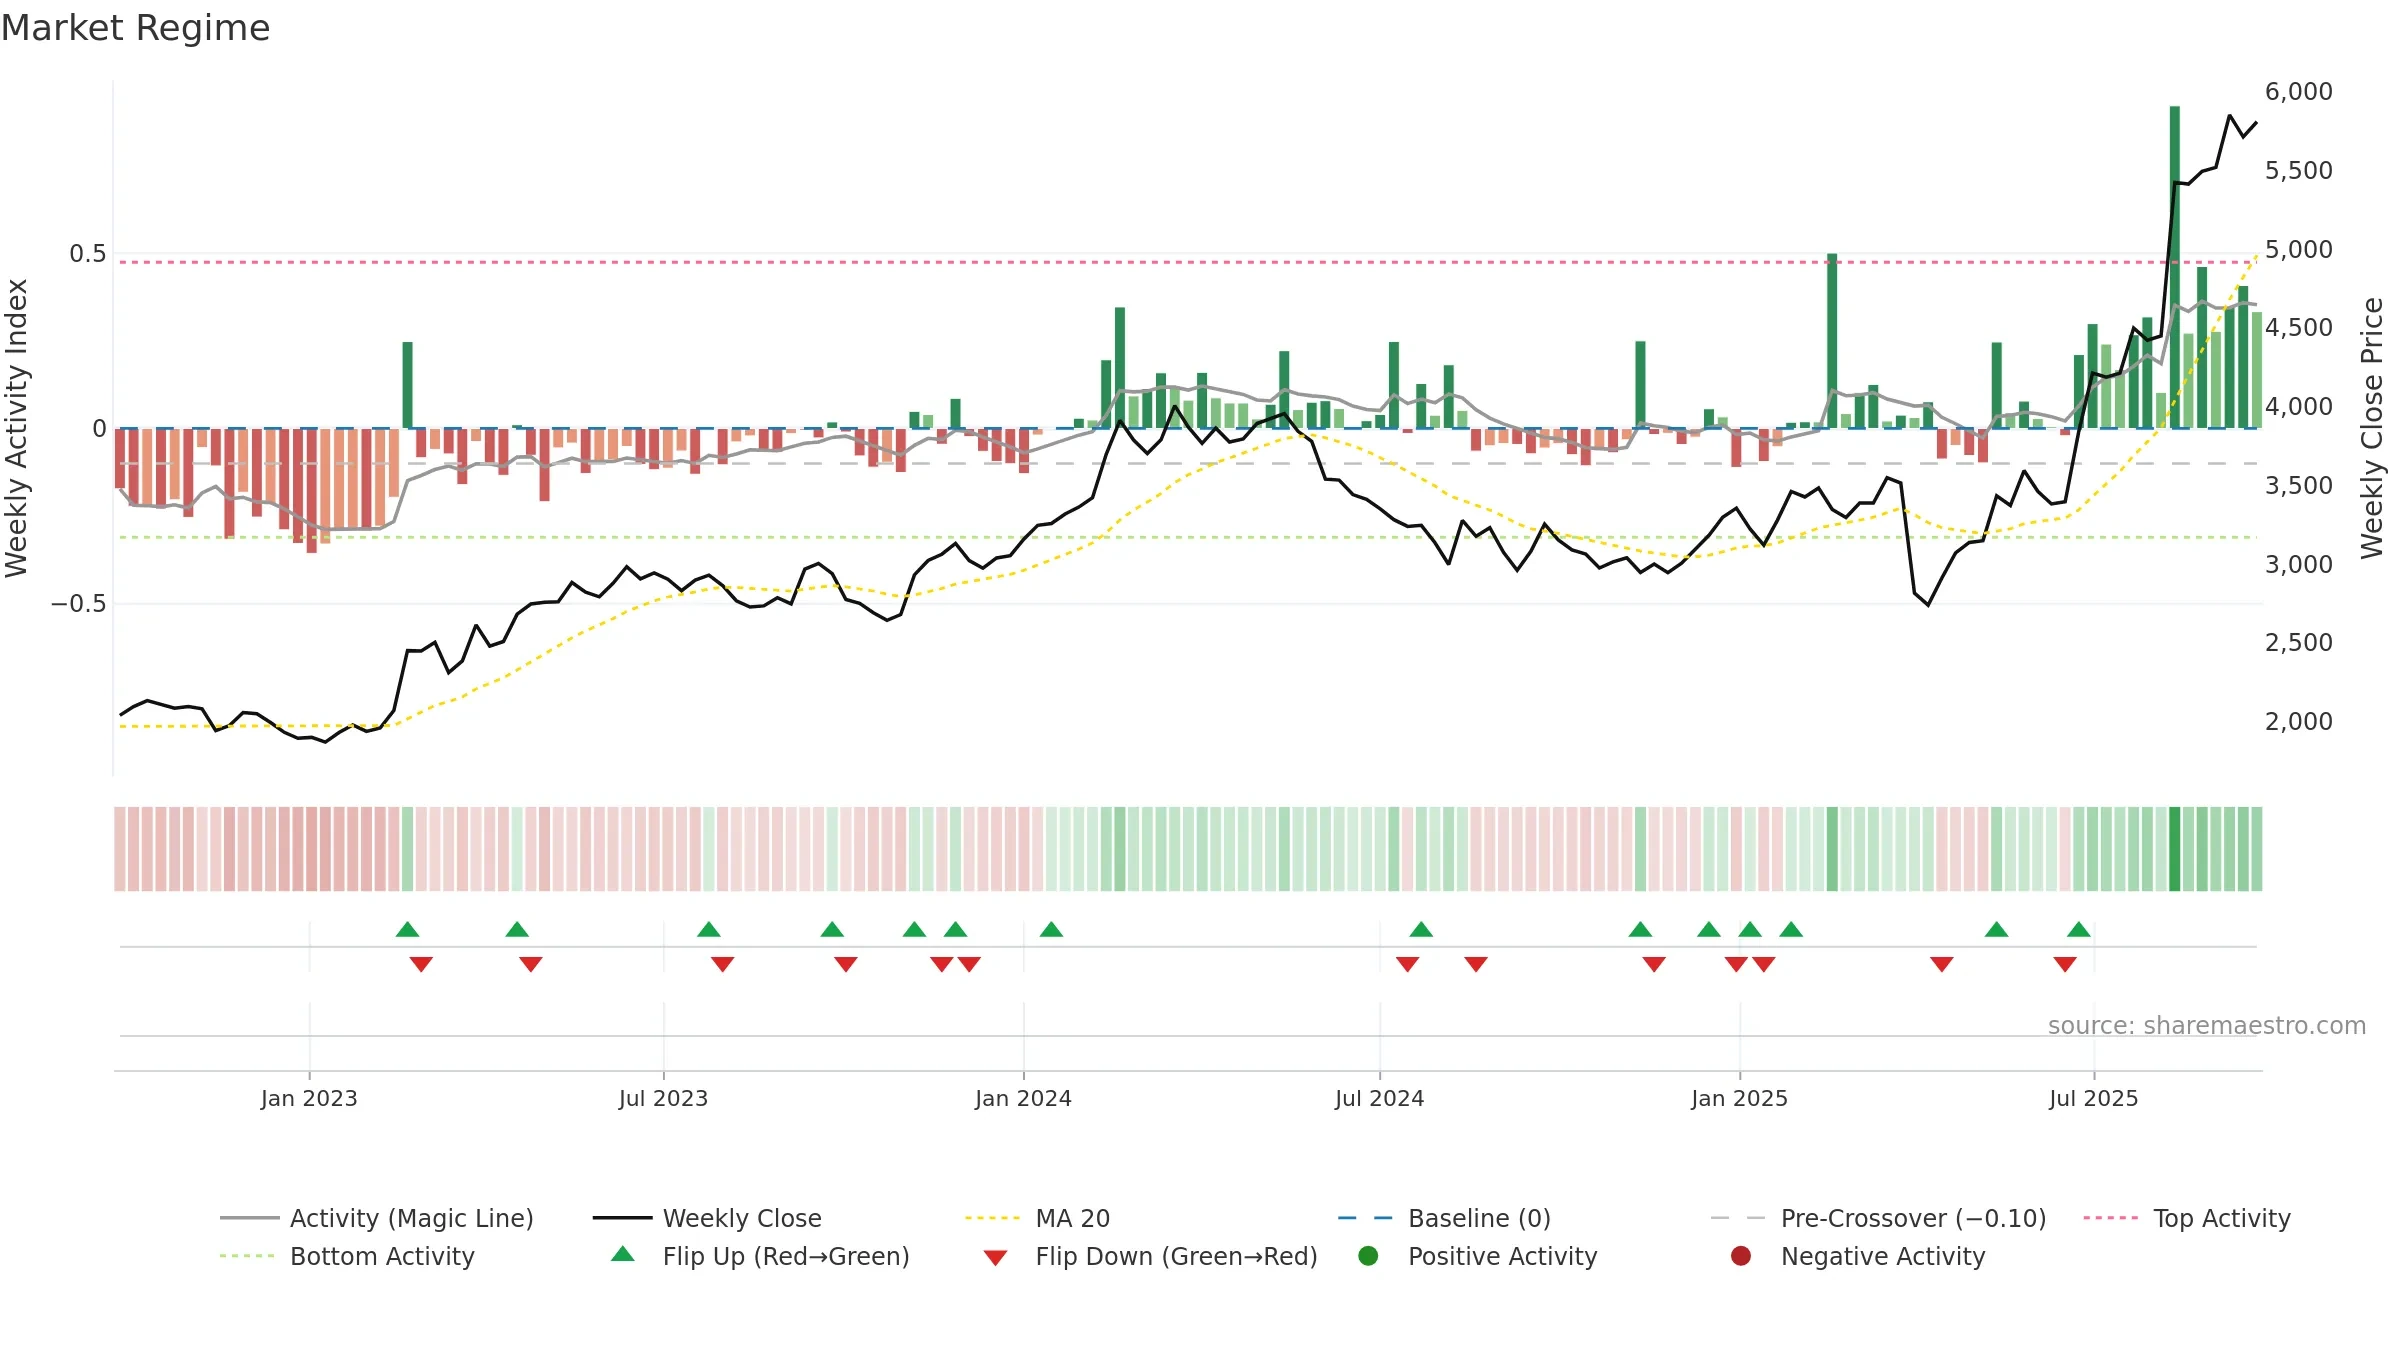Click the Weekly Close Price axis title

[2372, 428]
